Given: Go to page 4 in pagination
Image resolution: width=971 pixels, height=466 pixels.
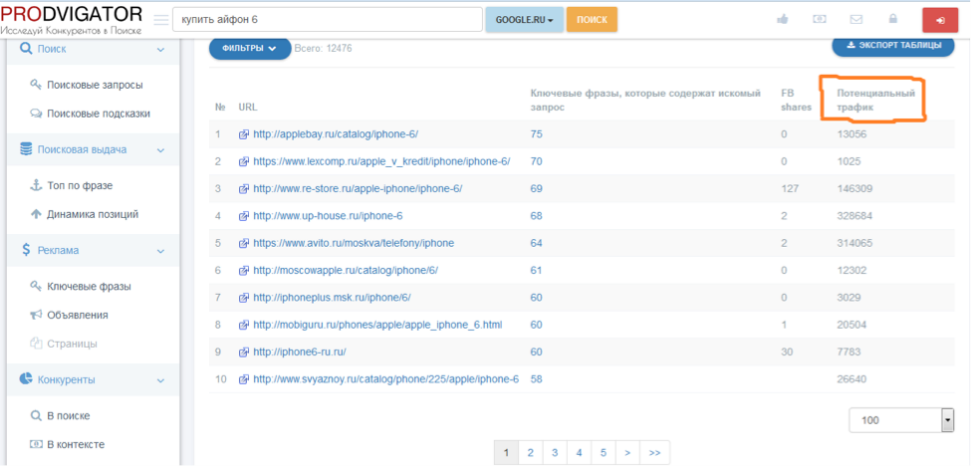Looking at the screenshot, I should [x=579, y=453].
